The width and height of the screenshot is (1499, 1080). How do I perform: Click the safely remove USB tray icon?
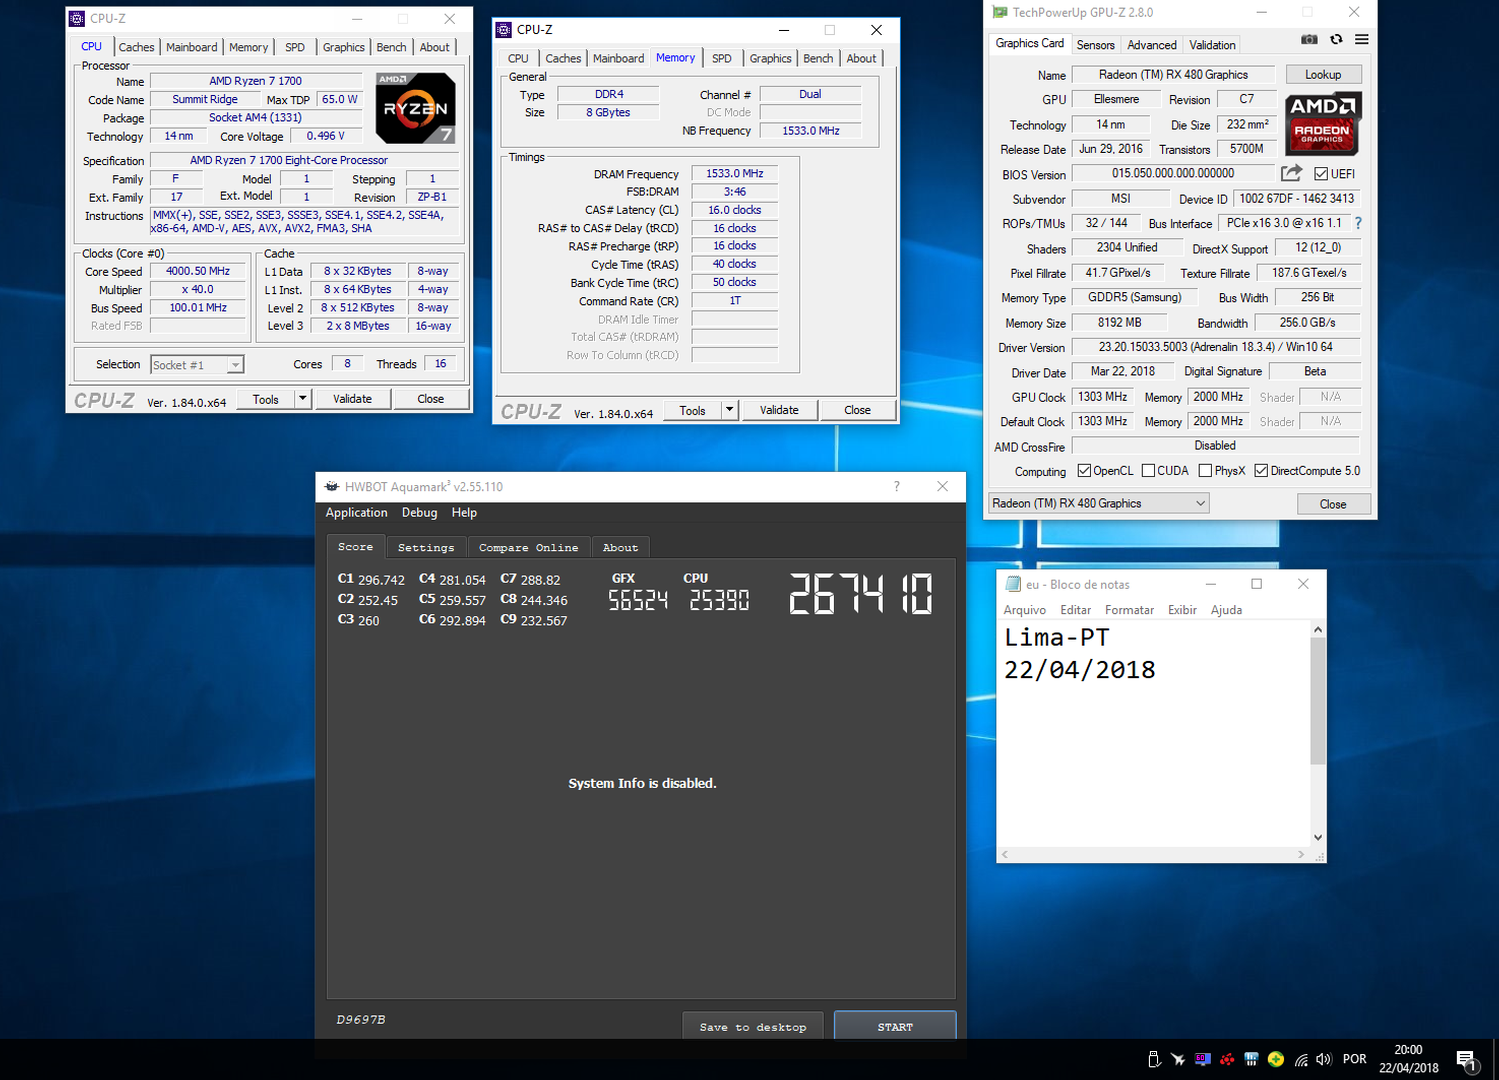(x=1153, y=1059)
